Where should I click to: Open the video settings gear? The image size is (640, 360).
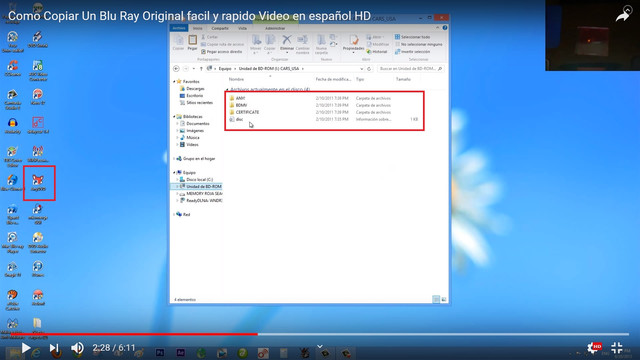click(593, 348)
